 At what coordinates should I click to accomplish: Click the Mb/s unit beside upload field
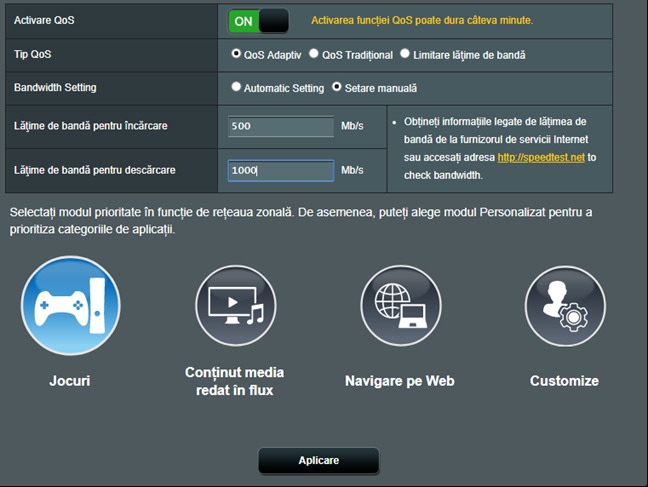click(352, 126)
